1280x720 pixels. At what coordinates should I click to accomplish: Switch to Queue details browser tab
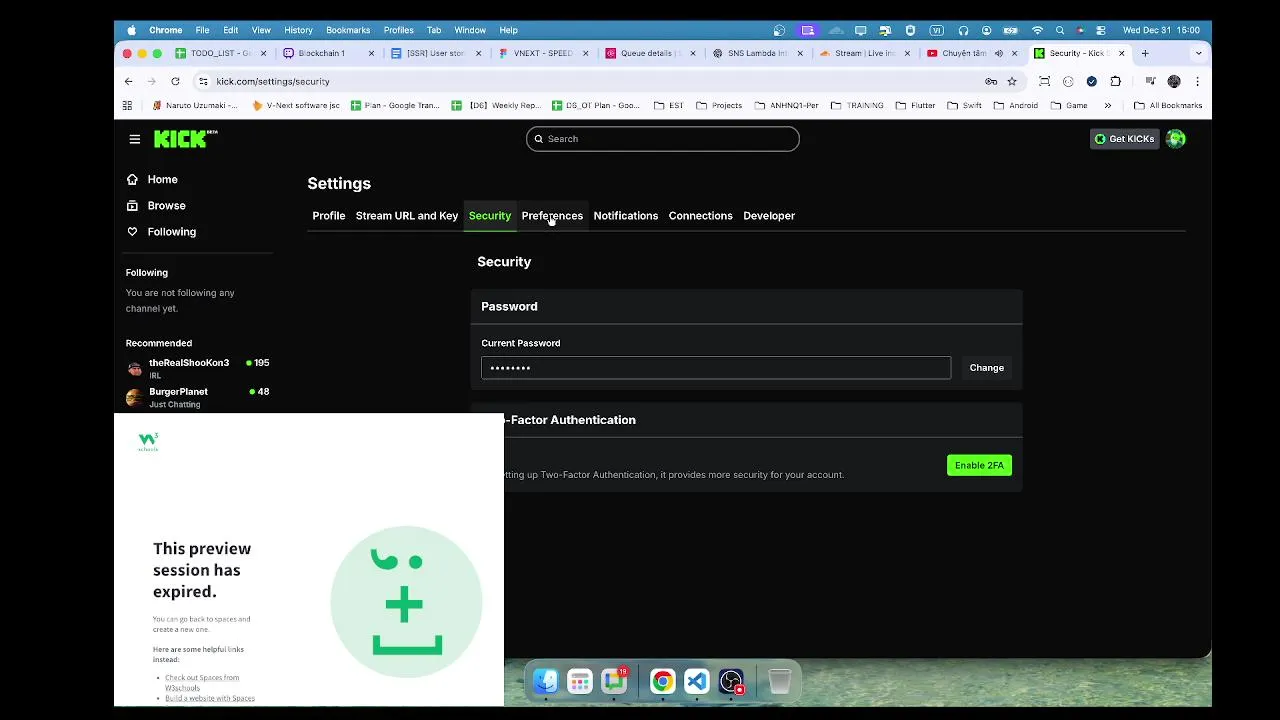650,53
